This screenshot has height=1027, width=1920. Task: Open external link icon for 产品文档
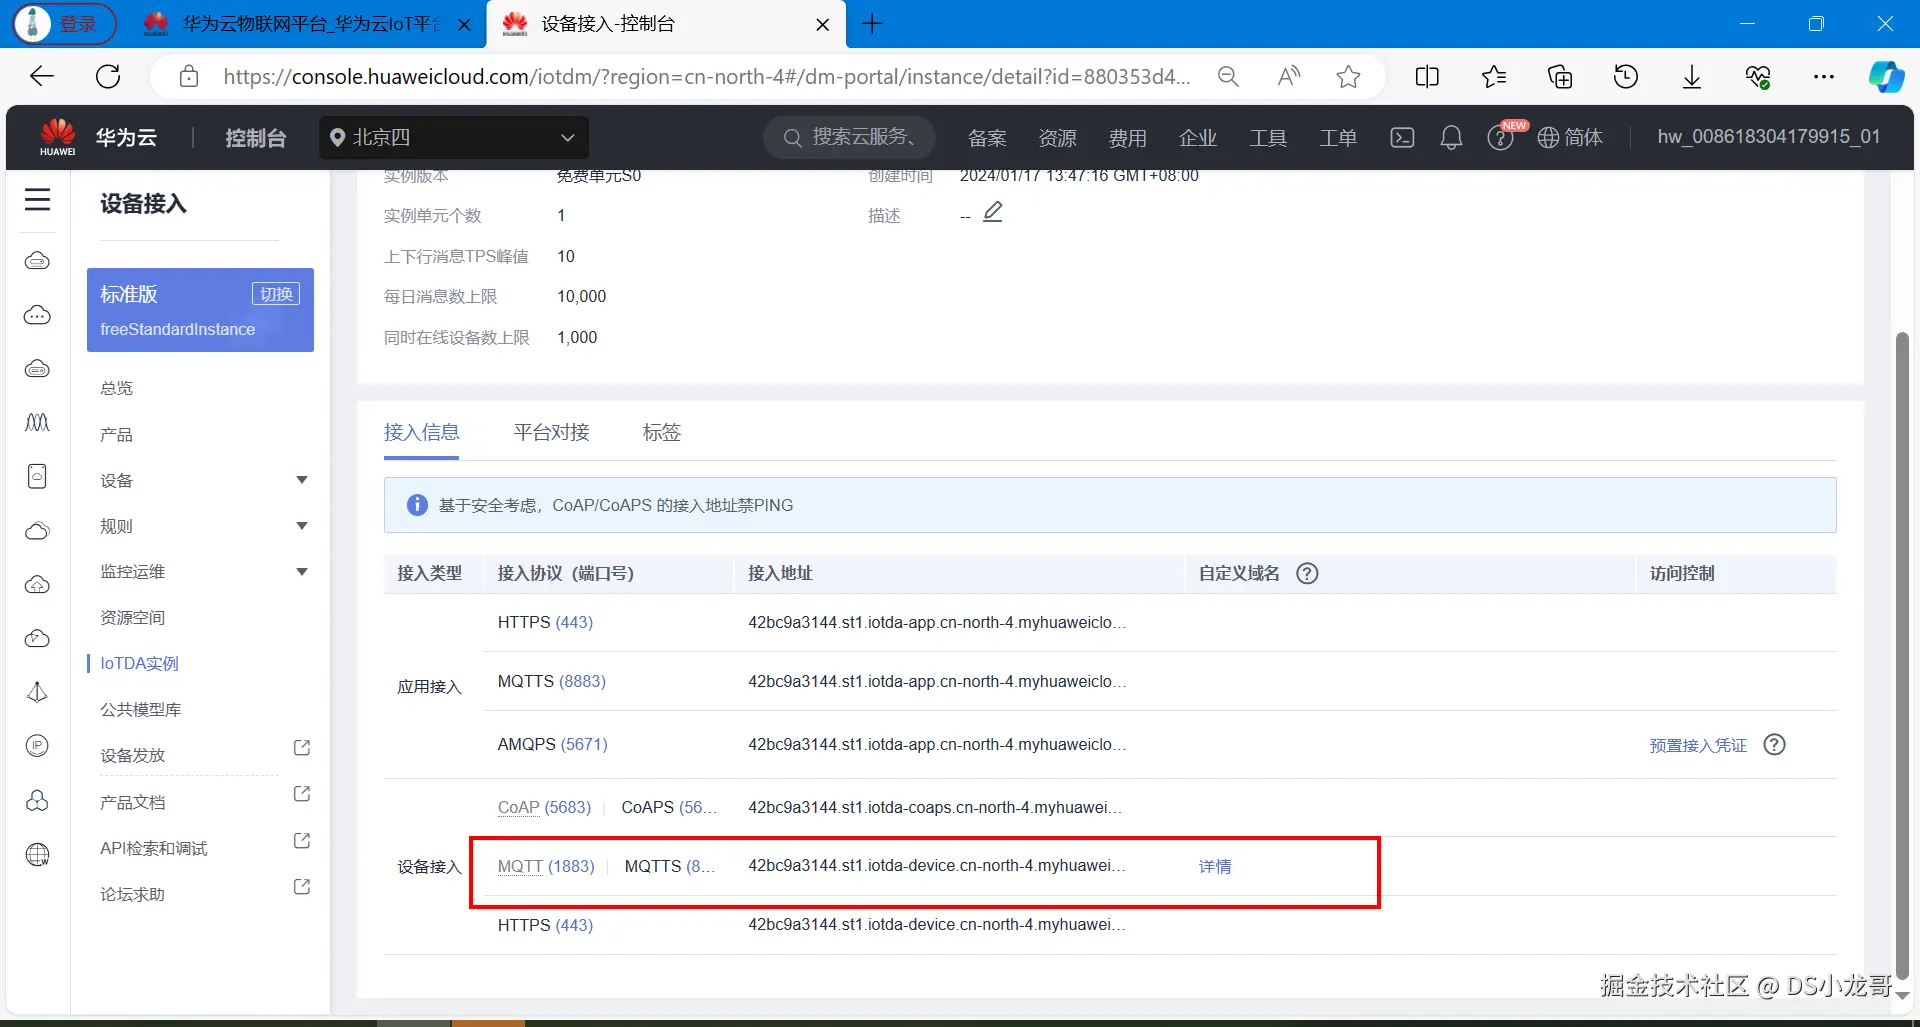coord(302,794)
